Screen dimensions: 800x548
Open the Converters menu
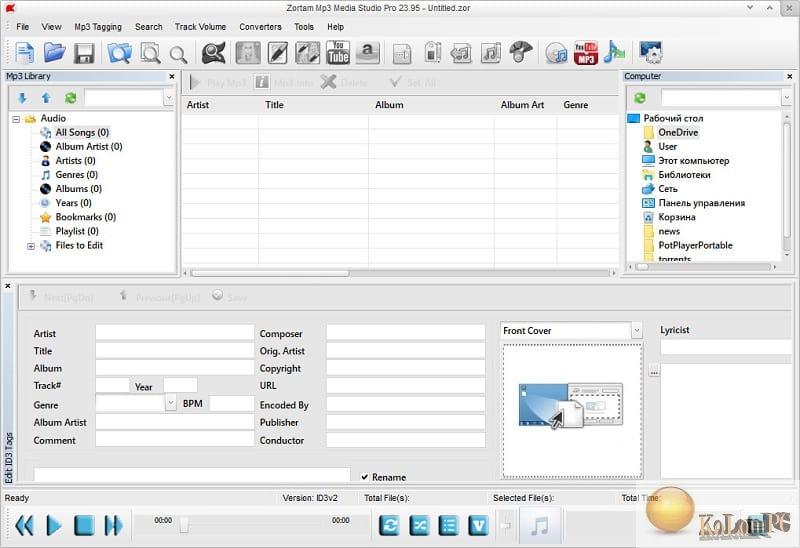tap(260, 27)
